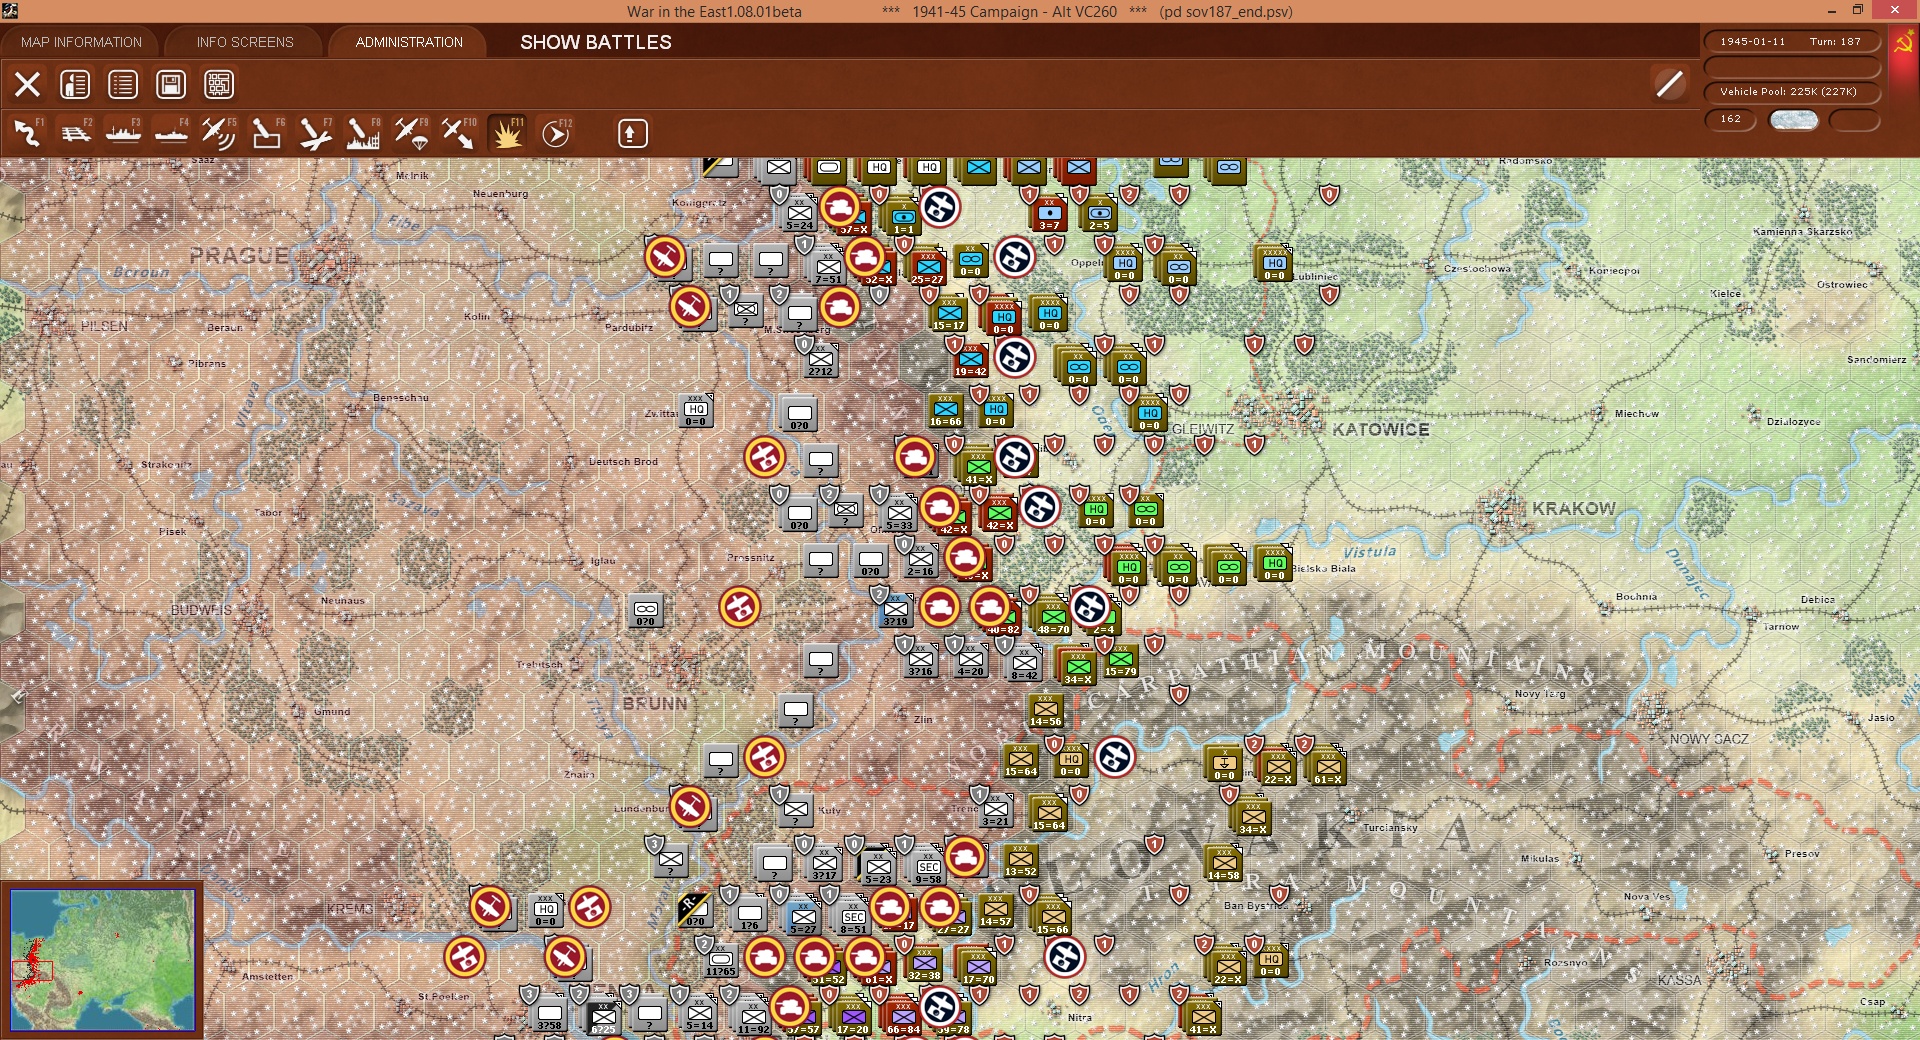Switch to the INFO SCREENS tab
This screenshot has width=1920, height=1040.
pyautogui.click(x=245, y=42)
